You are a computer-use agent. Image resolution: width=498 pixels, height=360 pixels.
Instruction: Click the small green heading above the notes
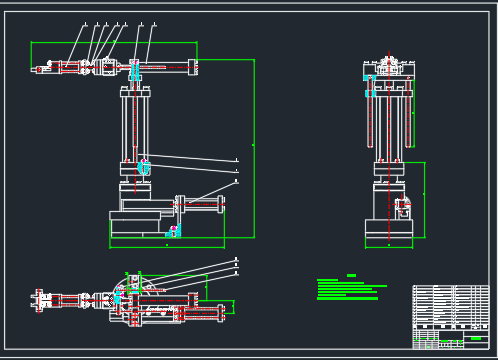(x=351, y=275)
